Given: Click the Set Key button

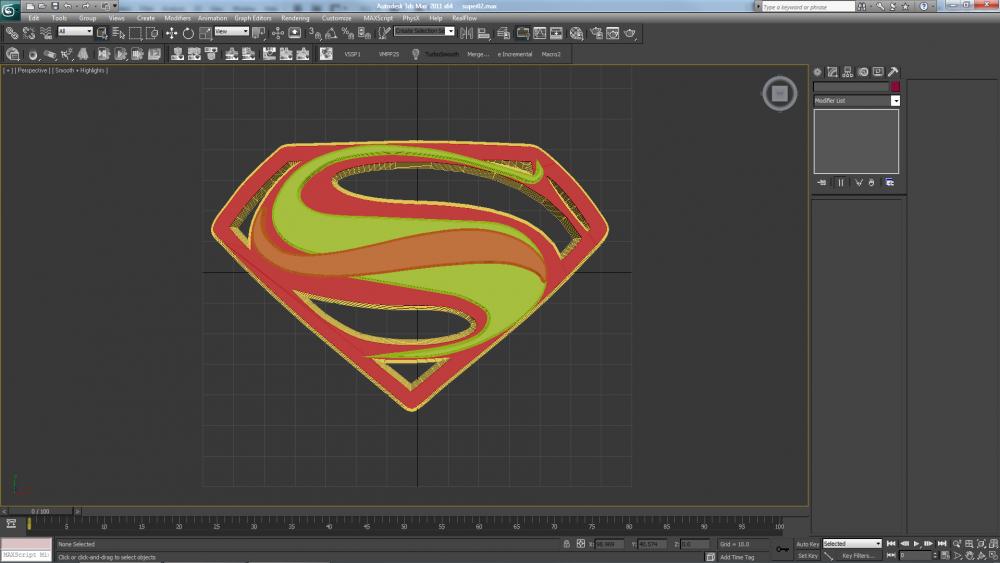Looking at the screenshot, I should tap(807, 556).
